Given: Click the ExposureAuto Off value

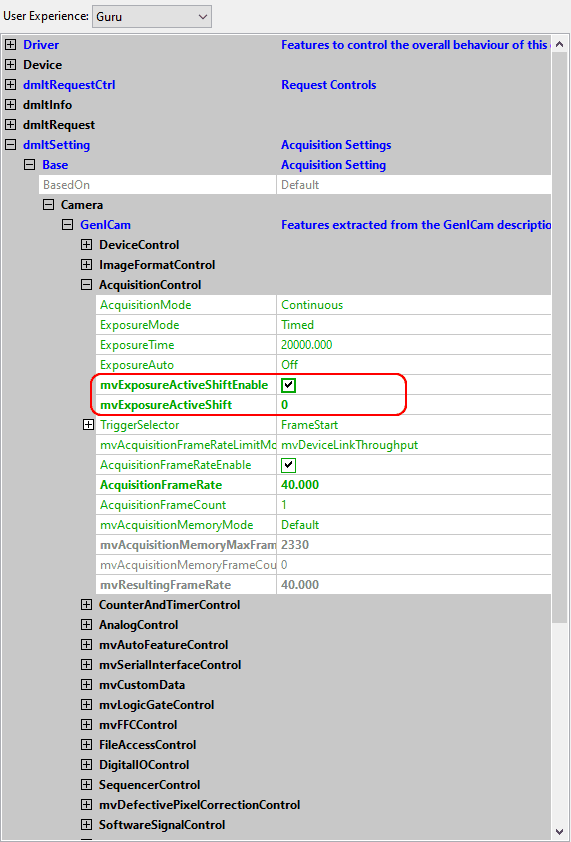Looking at the screenshot, I should click(414, 365).
